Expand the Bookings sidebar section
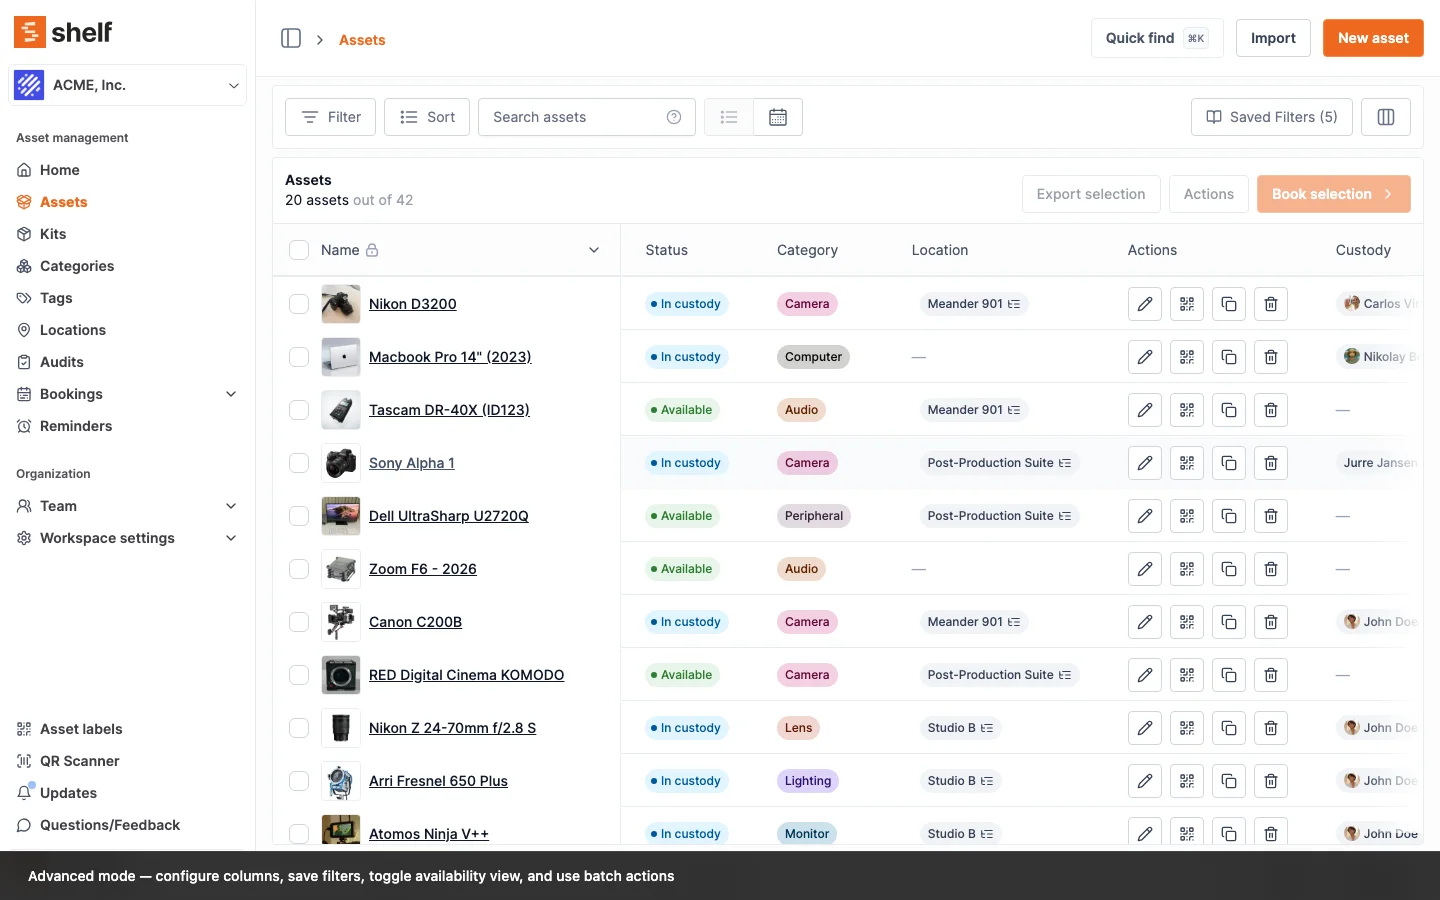The height and width of the screenshot is (900, 1440). click(231, 394)
